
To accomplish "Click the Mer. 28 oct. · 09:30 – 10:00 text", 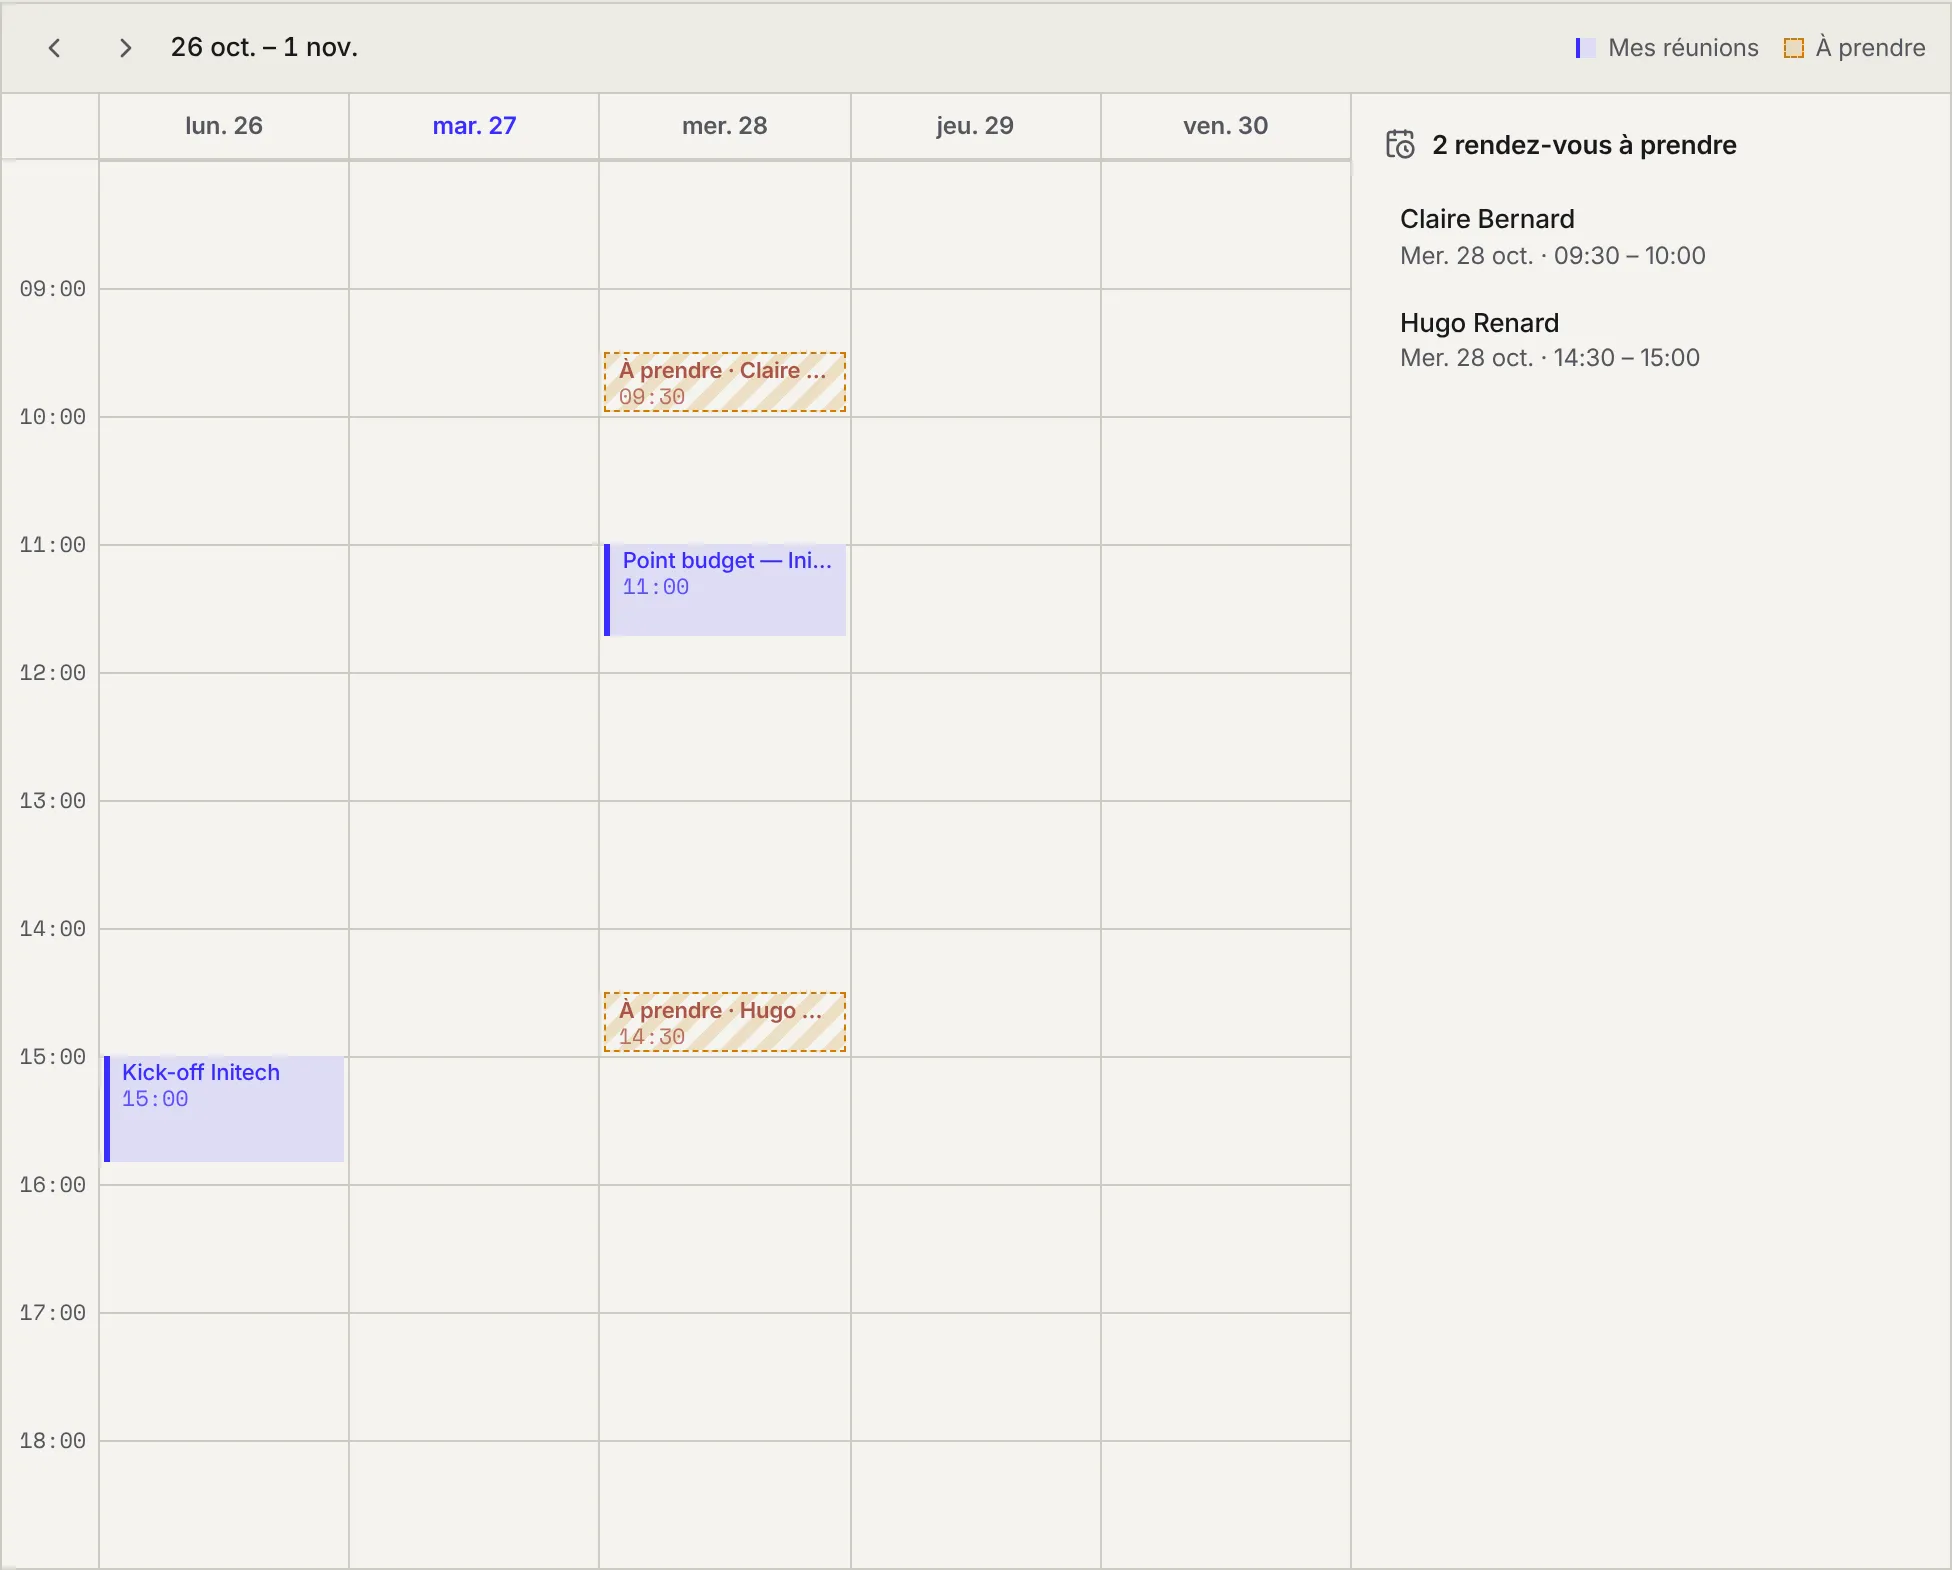I will coord(1553,256).
